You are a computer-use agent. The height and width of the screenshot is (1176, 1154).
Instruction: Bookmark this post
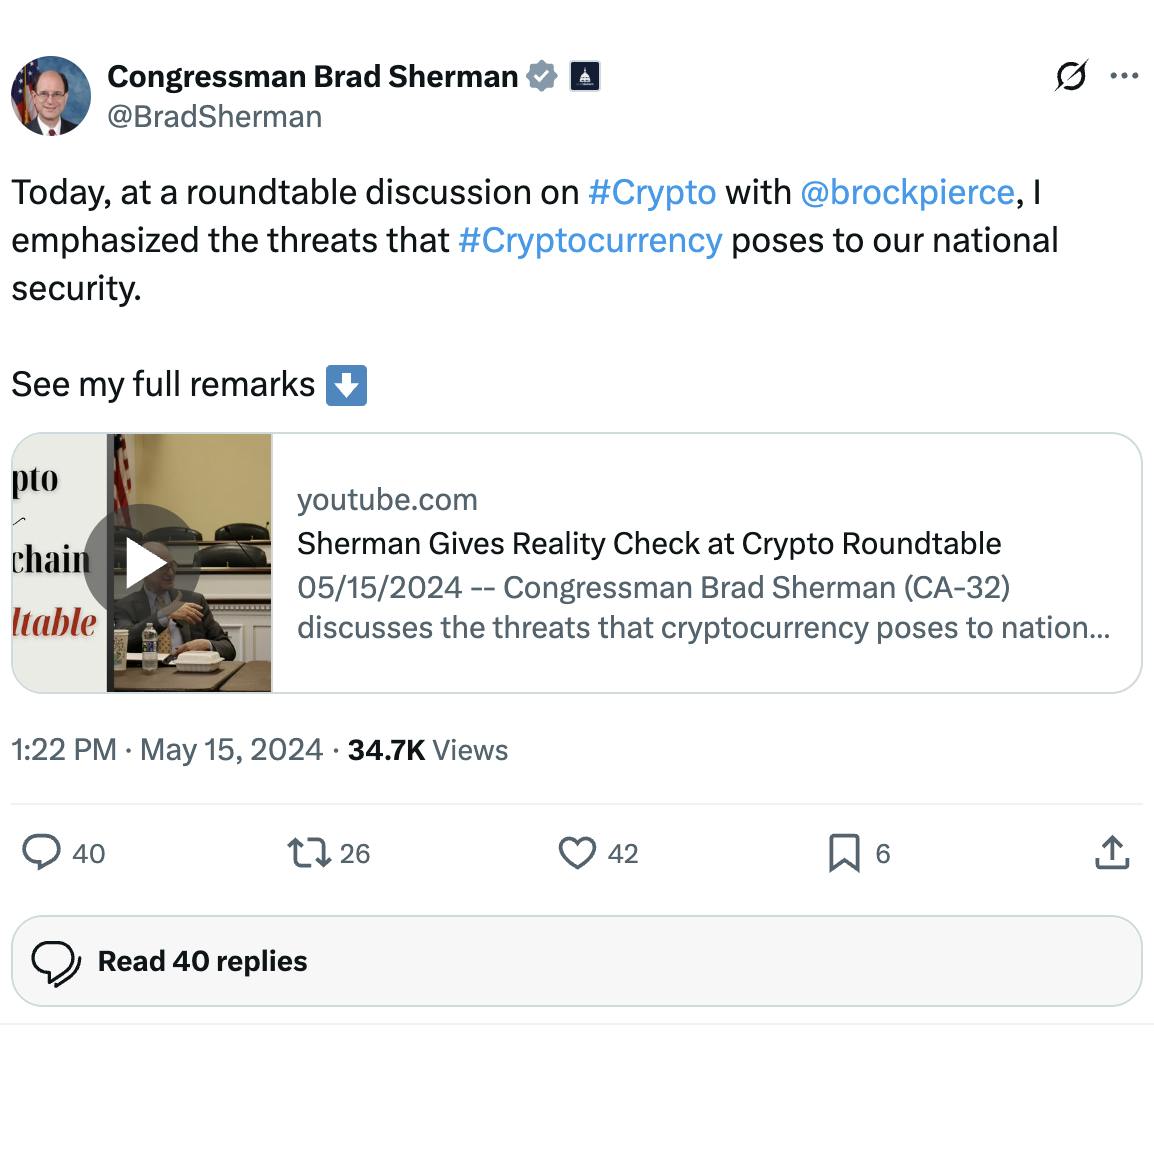pyautogui.click(x=844, y=853)
